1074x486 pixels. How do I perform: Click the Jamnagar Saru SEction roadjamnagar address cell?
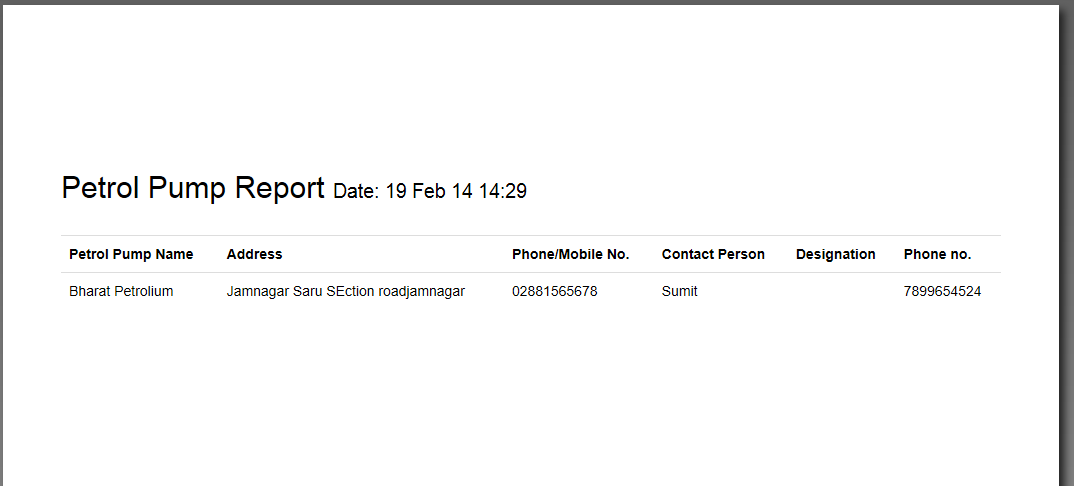tap(345, 291)
